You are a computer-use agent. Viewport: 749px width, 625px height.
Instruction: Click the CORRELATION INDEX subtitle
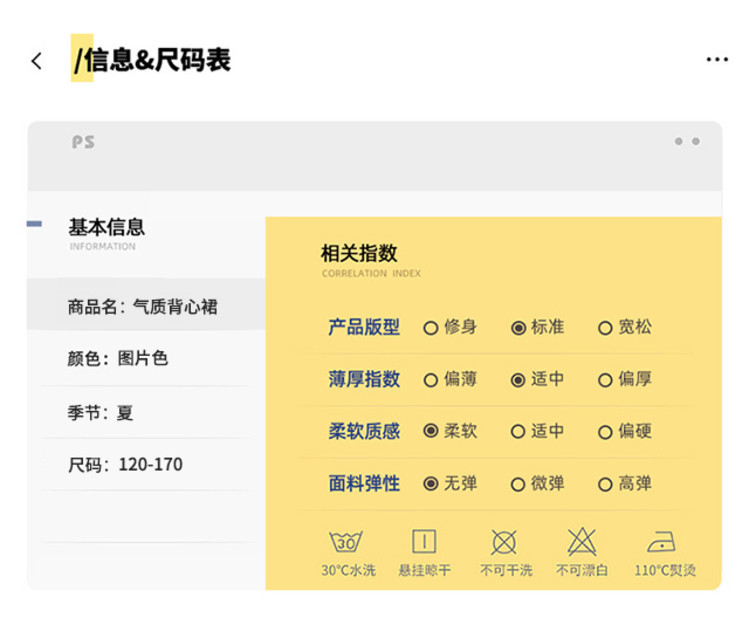371,273
